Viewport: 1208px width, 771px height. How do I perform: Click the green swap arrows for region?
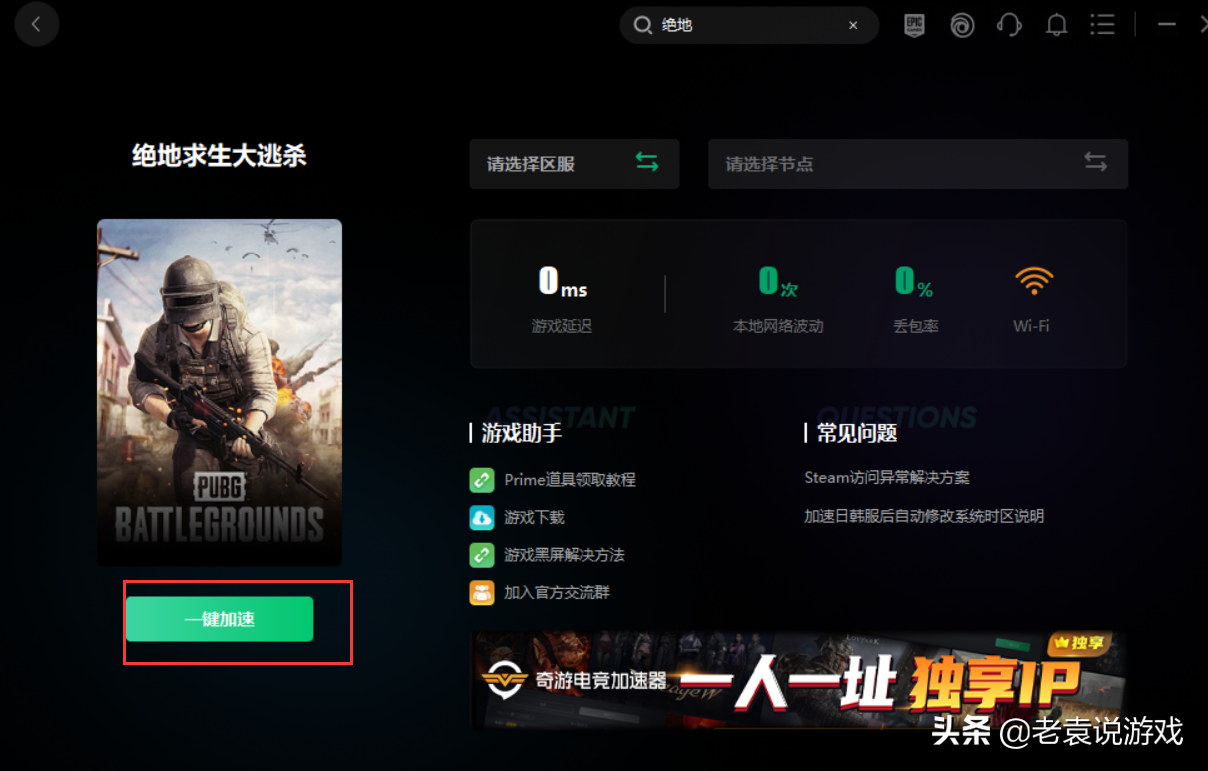647,162
